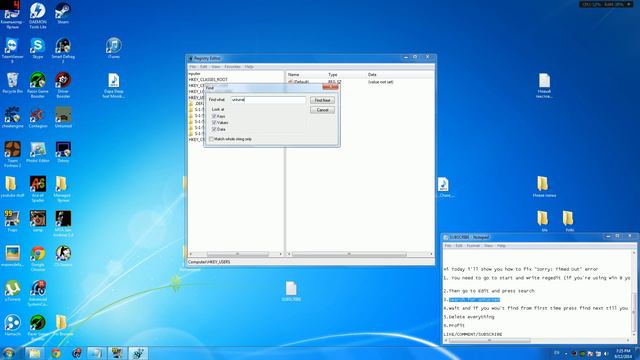
Task: Uncheck the Values checkbox in Find dialog
Action: (x=214, y=123)
